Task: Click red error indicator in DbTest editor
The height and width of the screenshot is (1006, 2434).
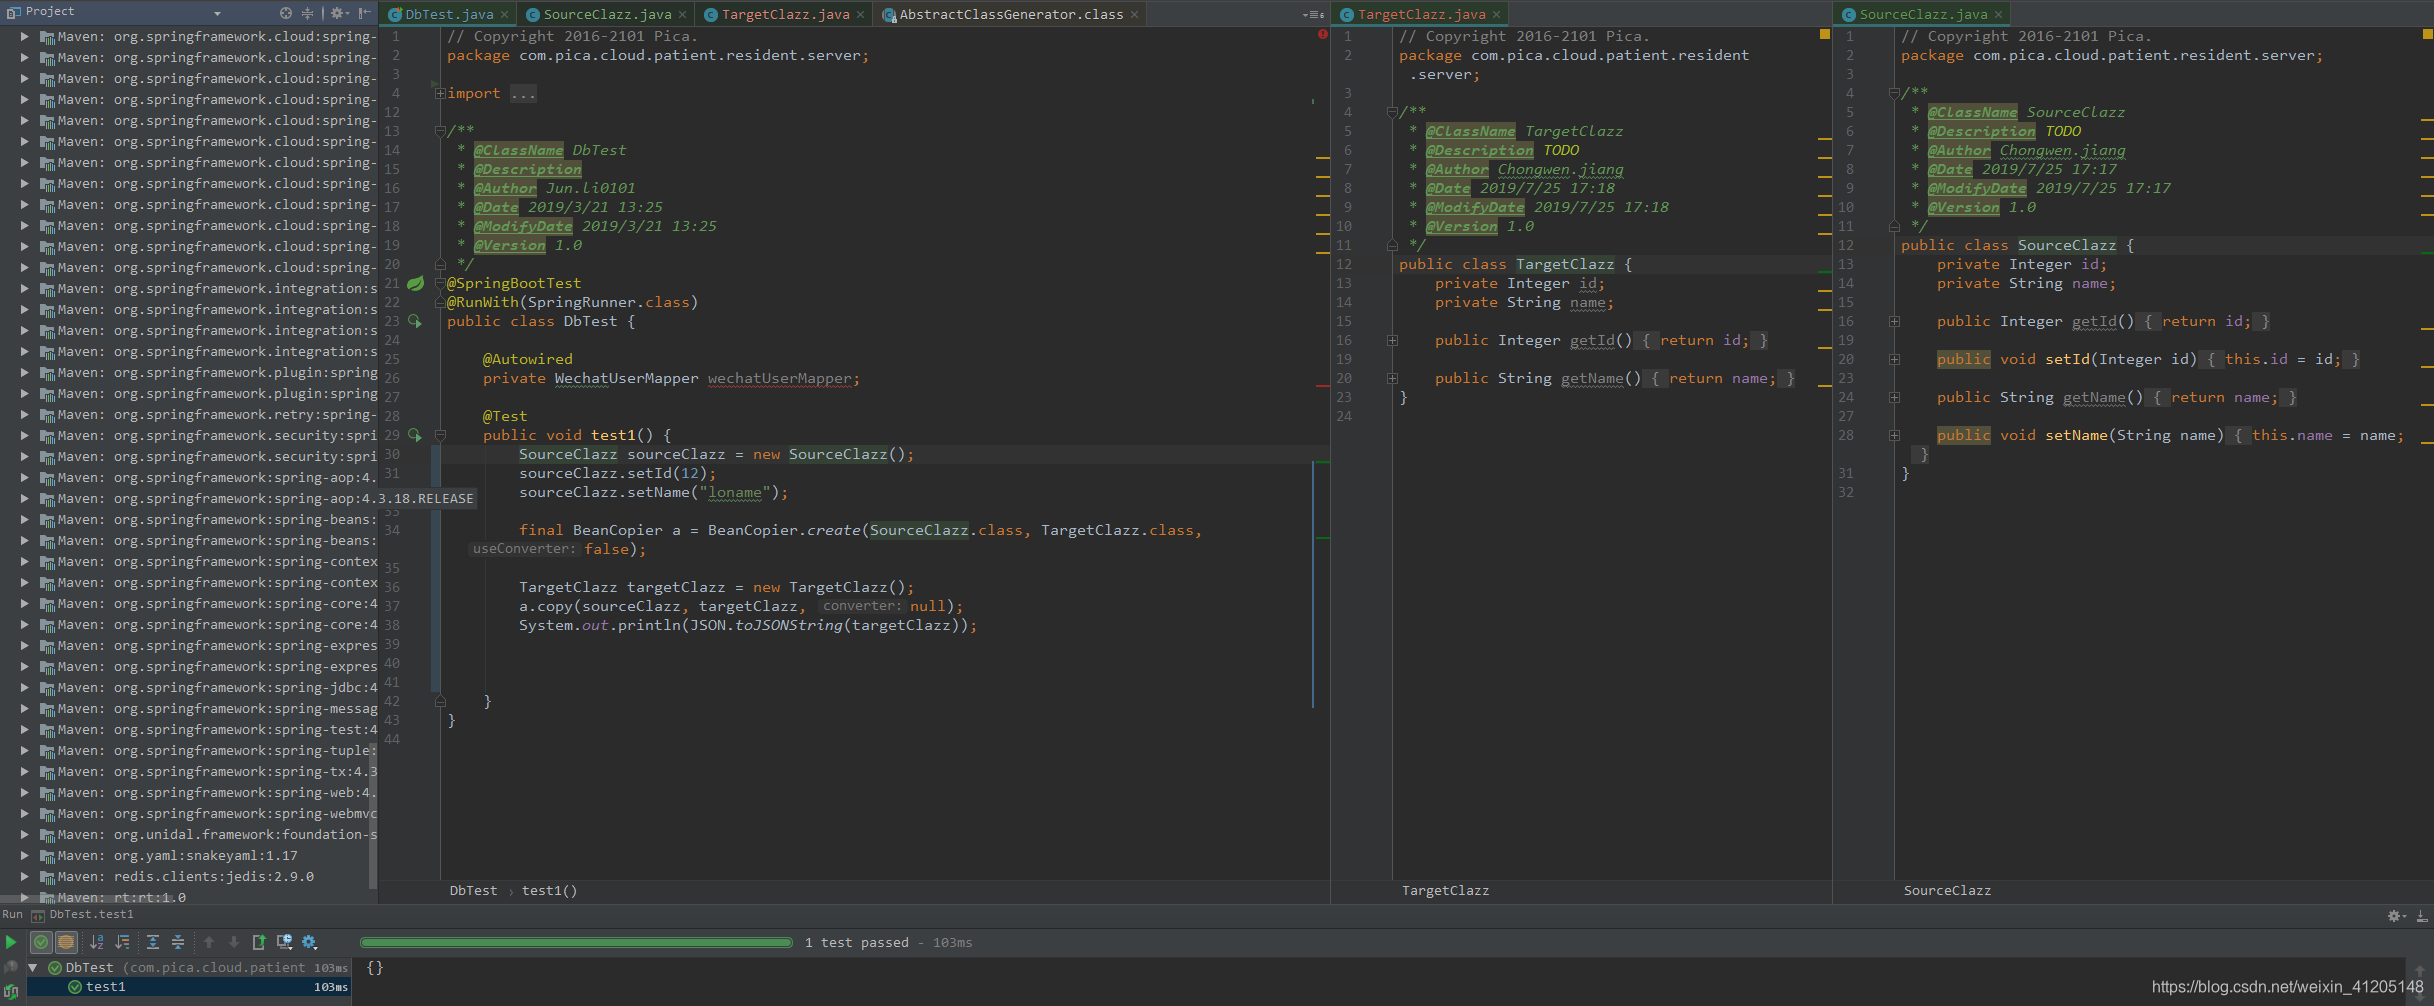Action: 1323,35
